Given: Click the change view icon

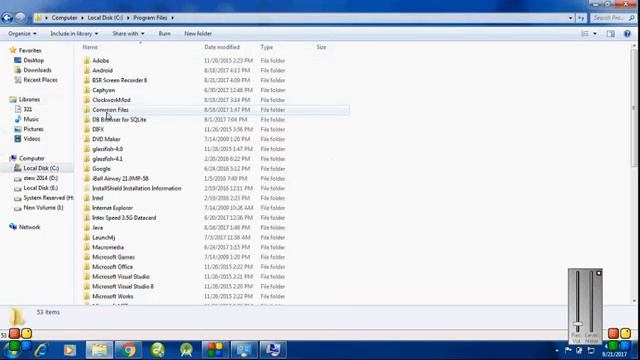Looking at the screenshot, I should coord(585,34).
